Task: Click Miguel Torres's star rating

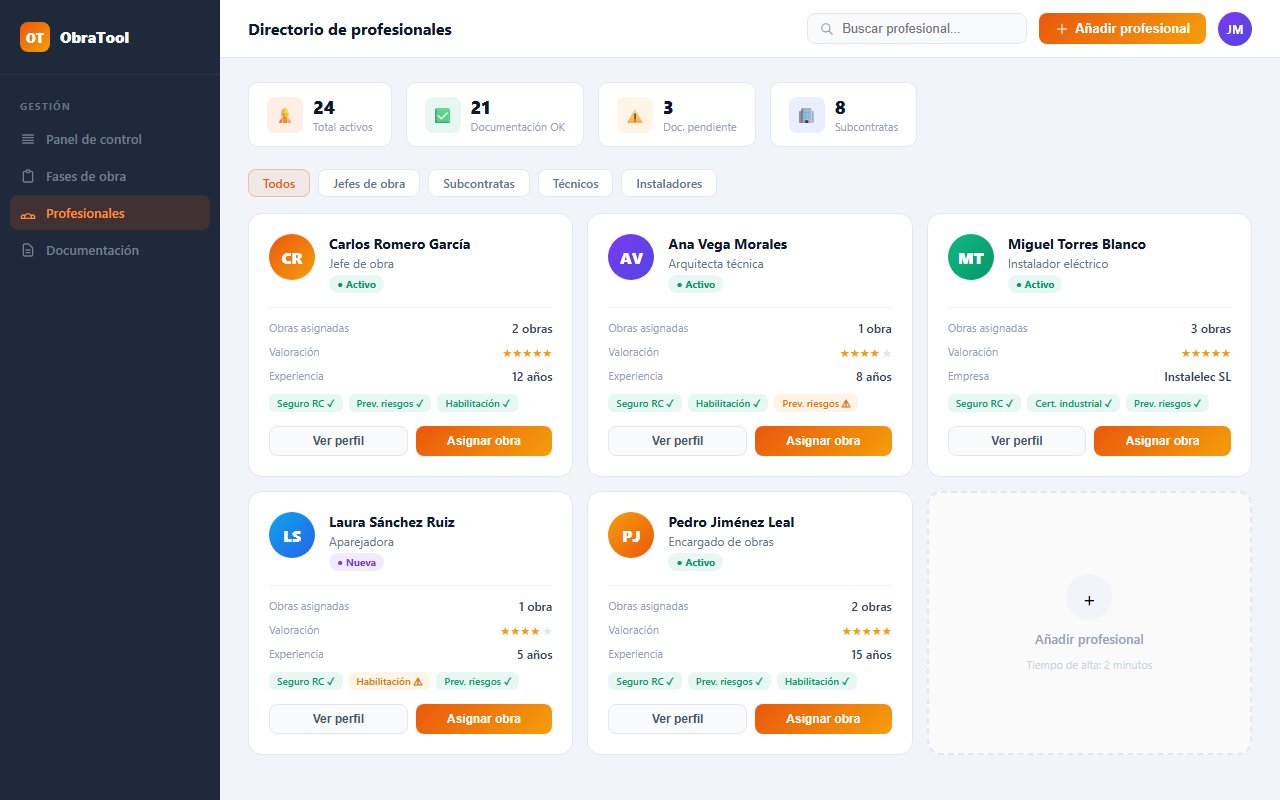Action: click(x=1206, y=353)
